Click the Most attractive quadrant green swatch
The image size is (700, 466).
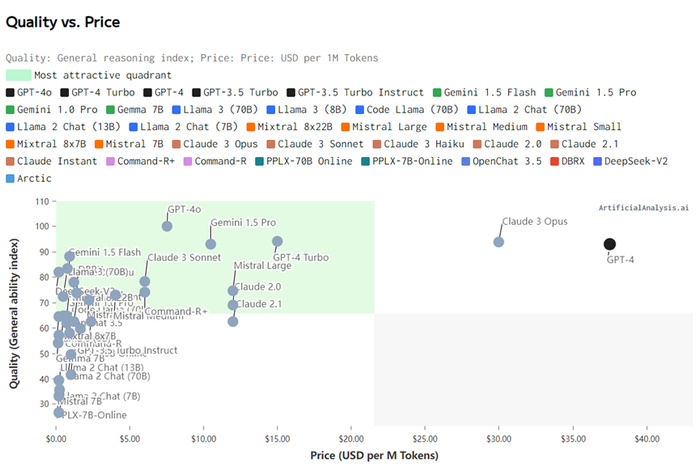pos(18,75)
